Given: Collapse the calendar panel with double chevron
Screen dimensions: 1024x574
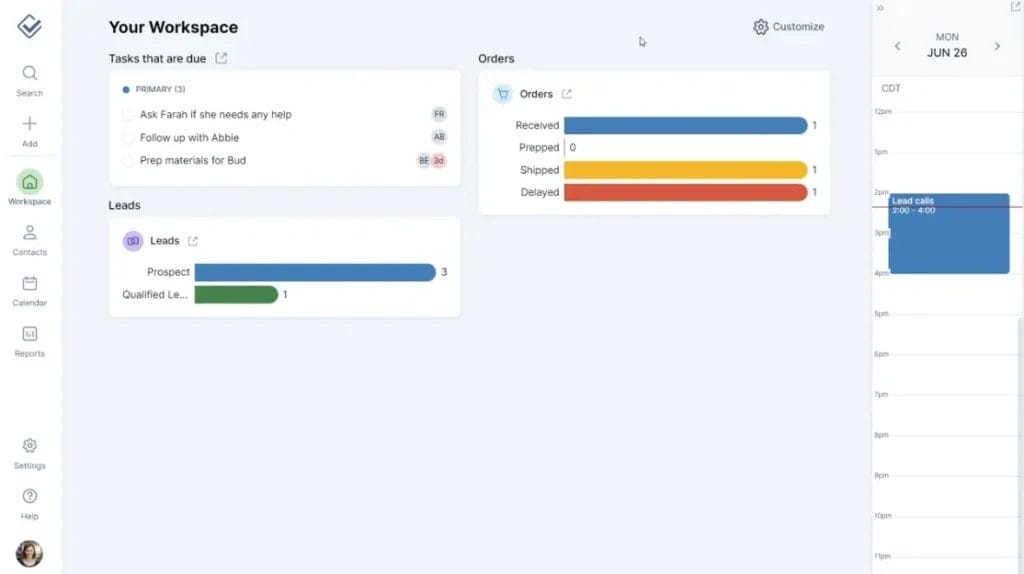Looking at the screenshot, I should click(x=880, y=8).
